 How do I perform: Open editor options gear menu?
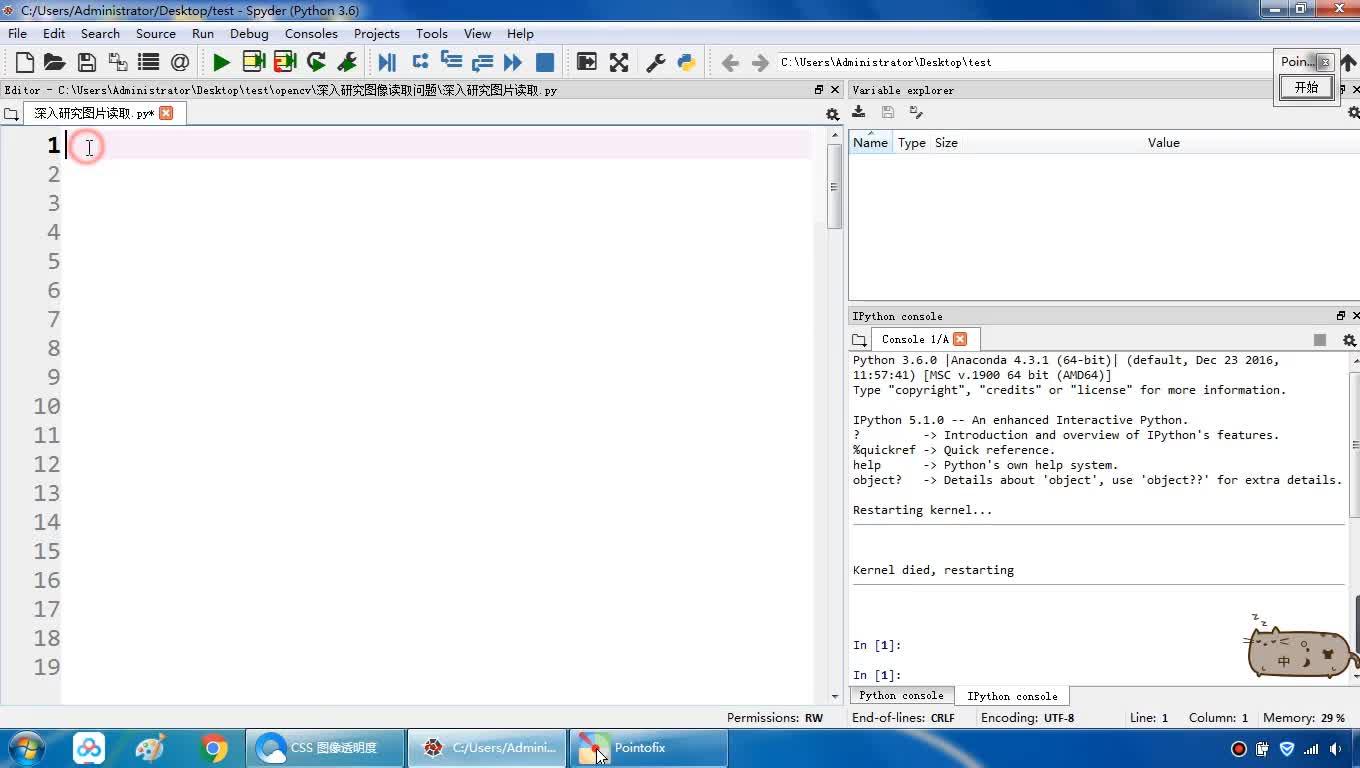click(x=832, y=114)
